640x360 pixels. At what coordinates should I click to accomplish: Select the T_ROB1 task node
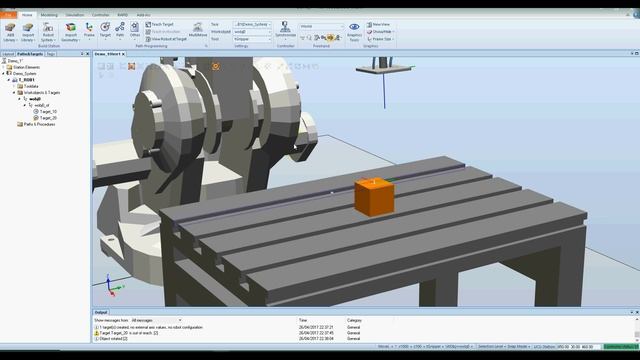(x=26, y=80)
